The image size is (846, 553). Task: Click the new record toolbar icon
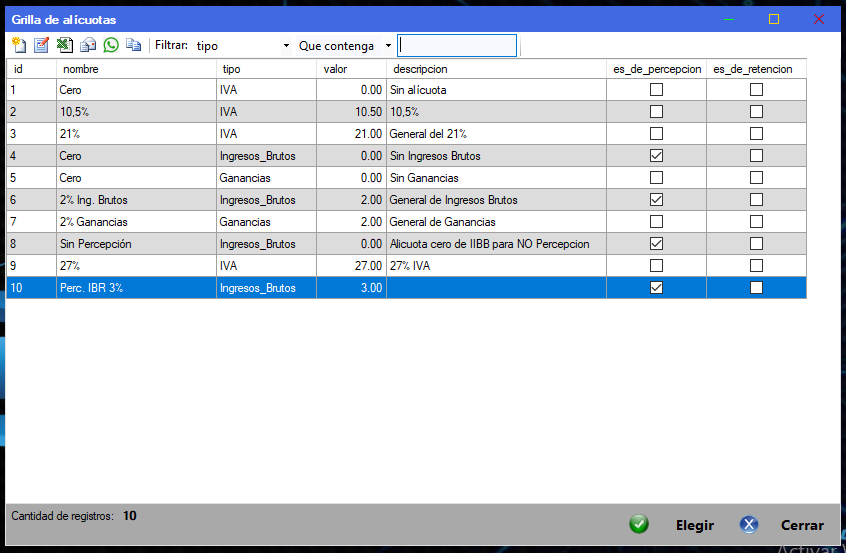(x=19, y=45)
